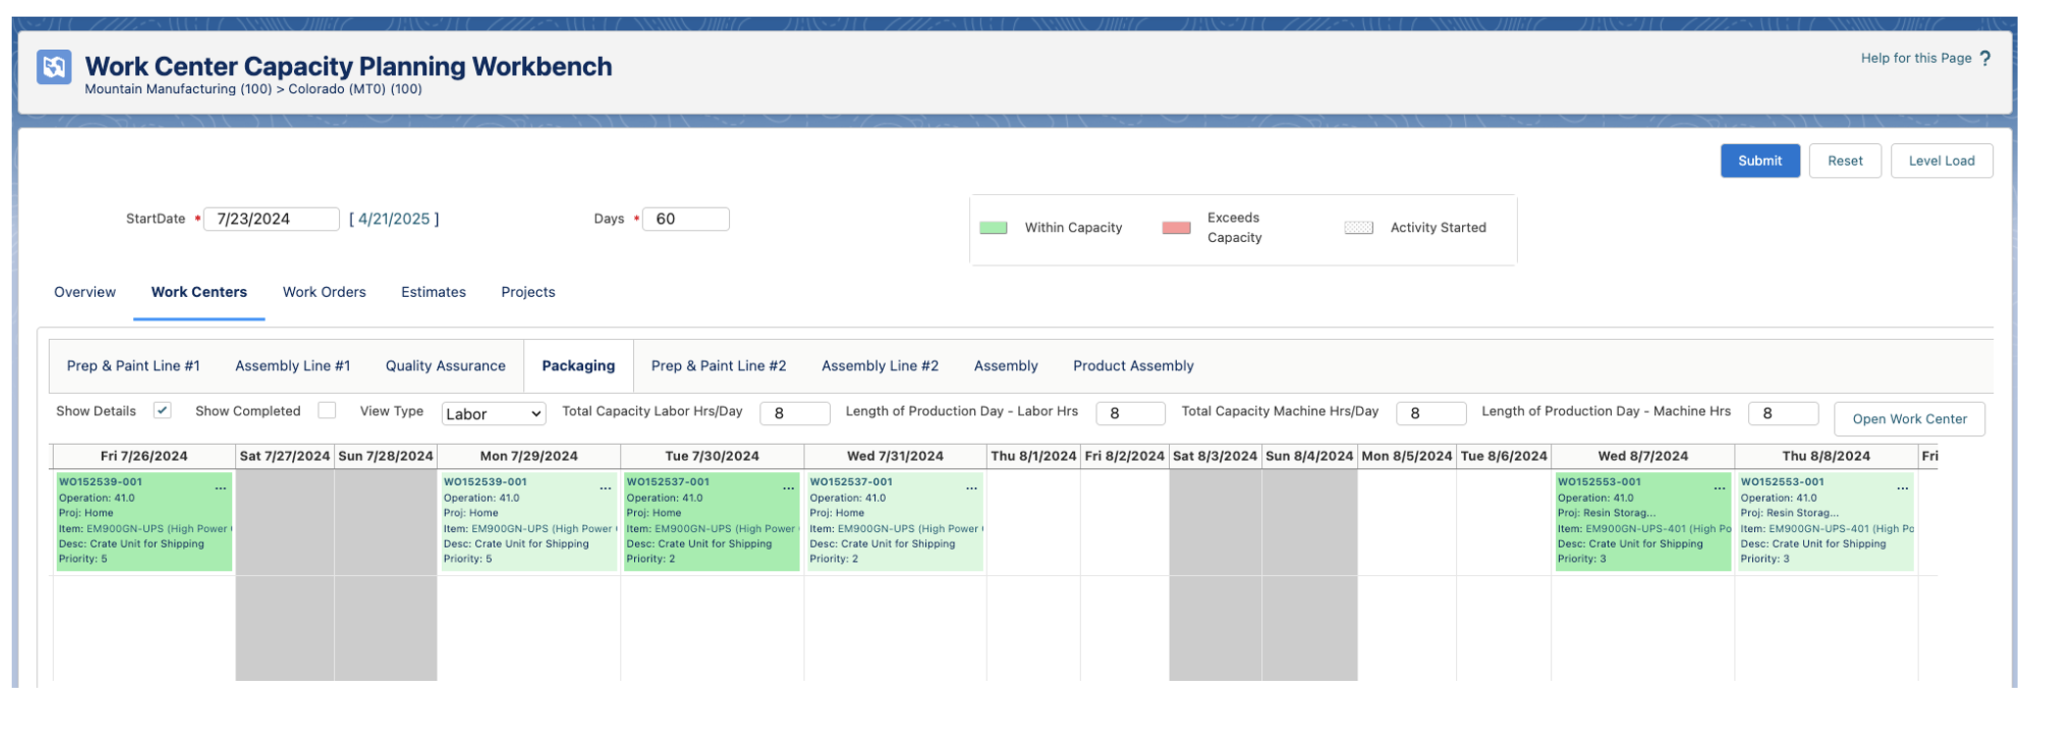Open ellipsis menu on Thu 8/8 work order card
Viewport: 2048px width, 729px height.
coord(1902,488)
